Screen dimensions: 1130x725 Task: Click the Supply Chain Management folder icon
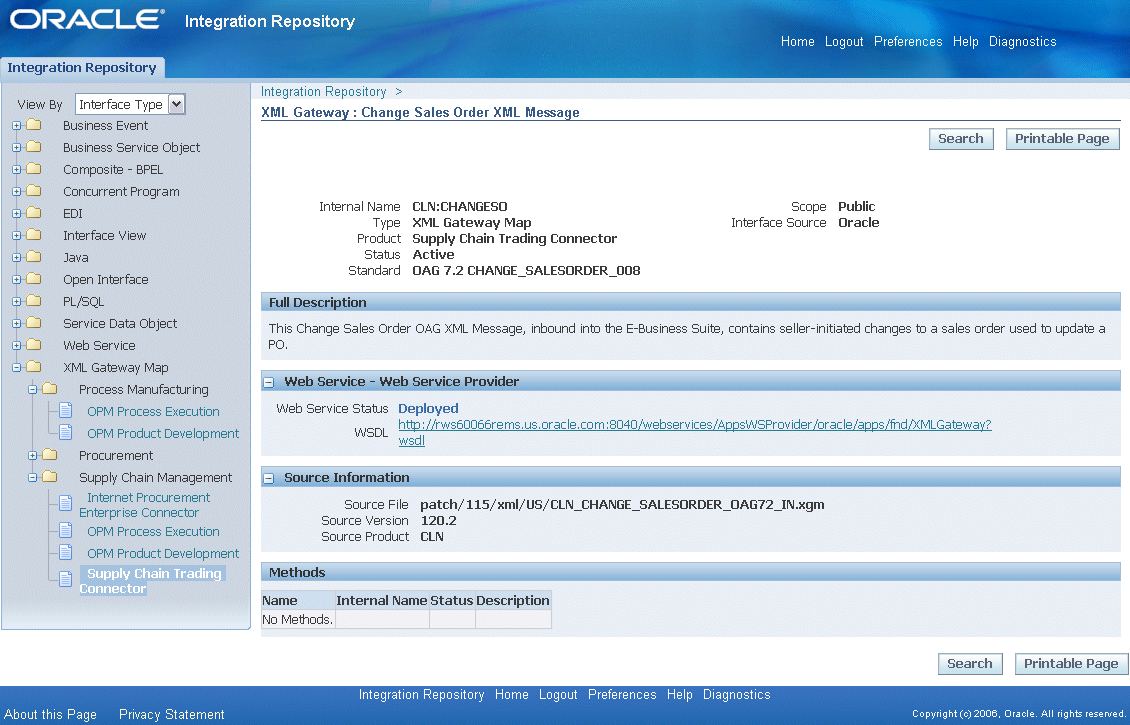click(x=50, y=476)
